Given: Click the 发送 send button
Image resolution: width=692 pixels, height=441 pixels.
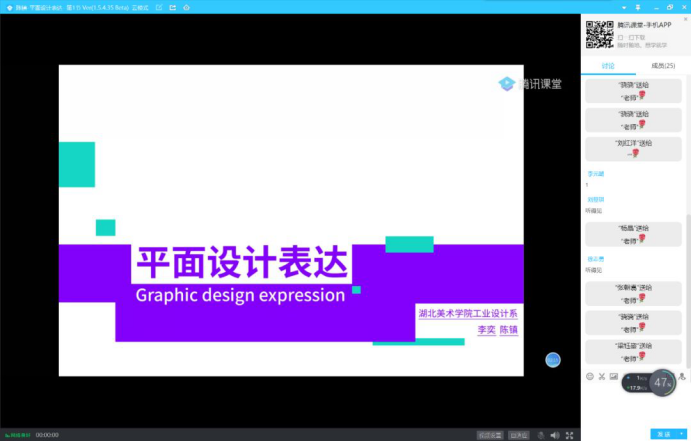Looking at the screenshot, I should click(662, 434).
